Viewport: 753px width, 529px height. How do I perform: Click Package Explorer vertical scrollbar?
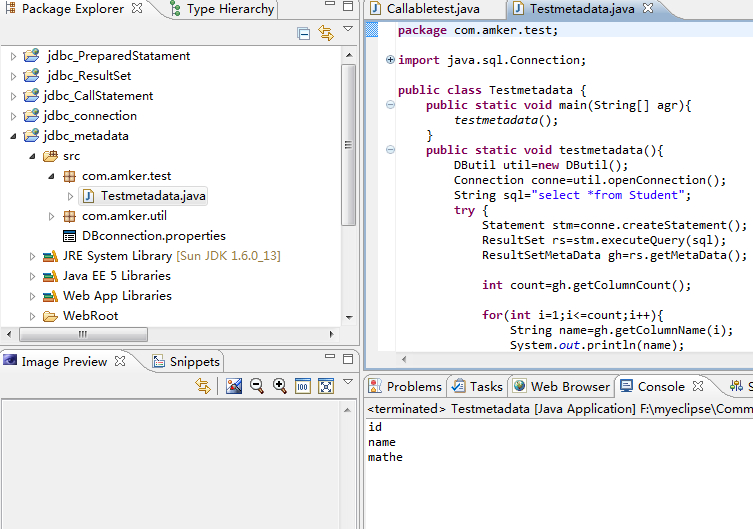tap(349, 144)
